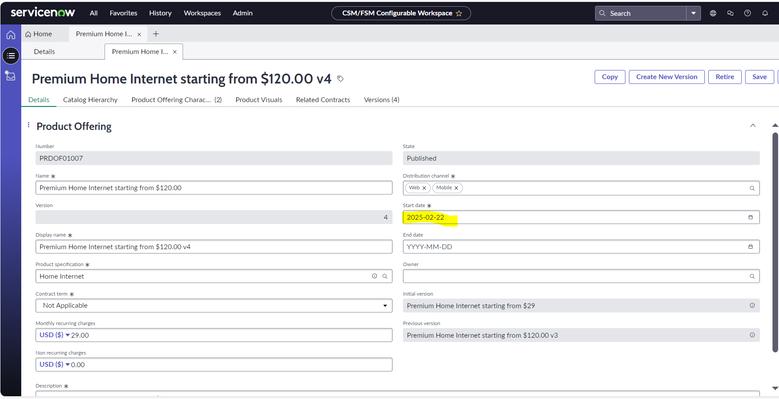
Task: Open the globe scope selector icon
Action: pos(713,13)
